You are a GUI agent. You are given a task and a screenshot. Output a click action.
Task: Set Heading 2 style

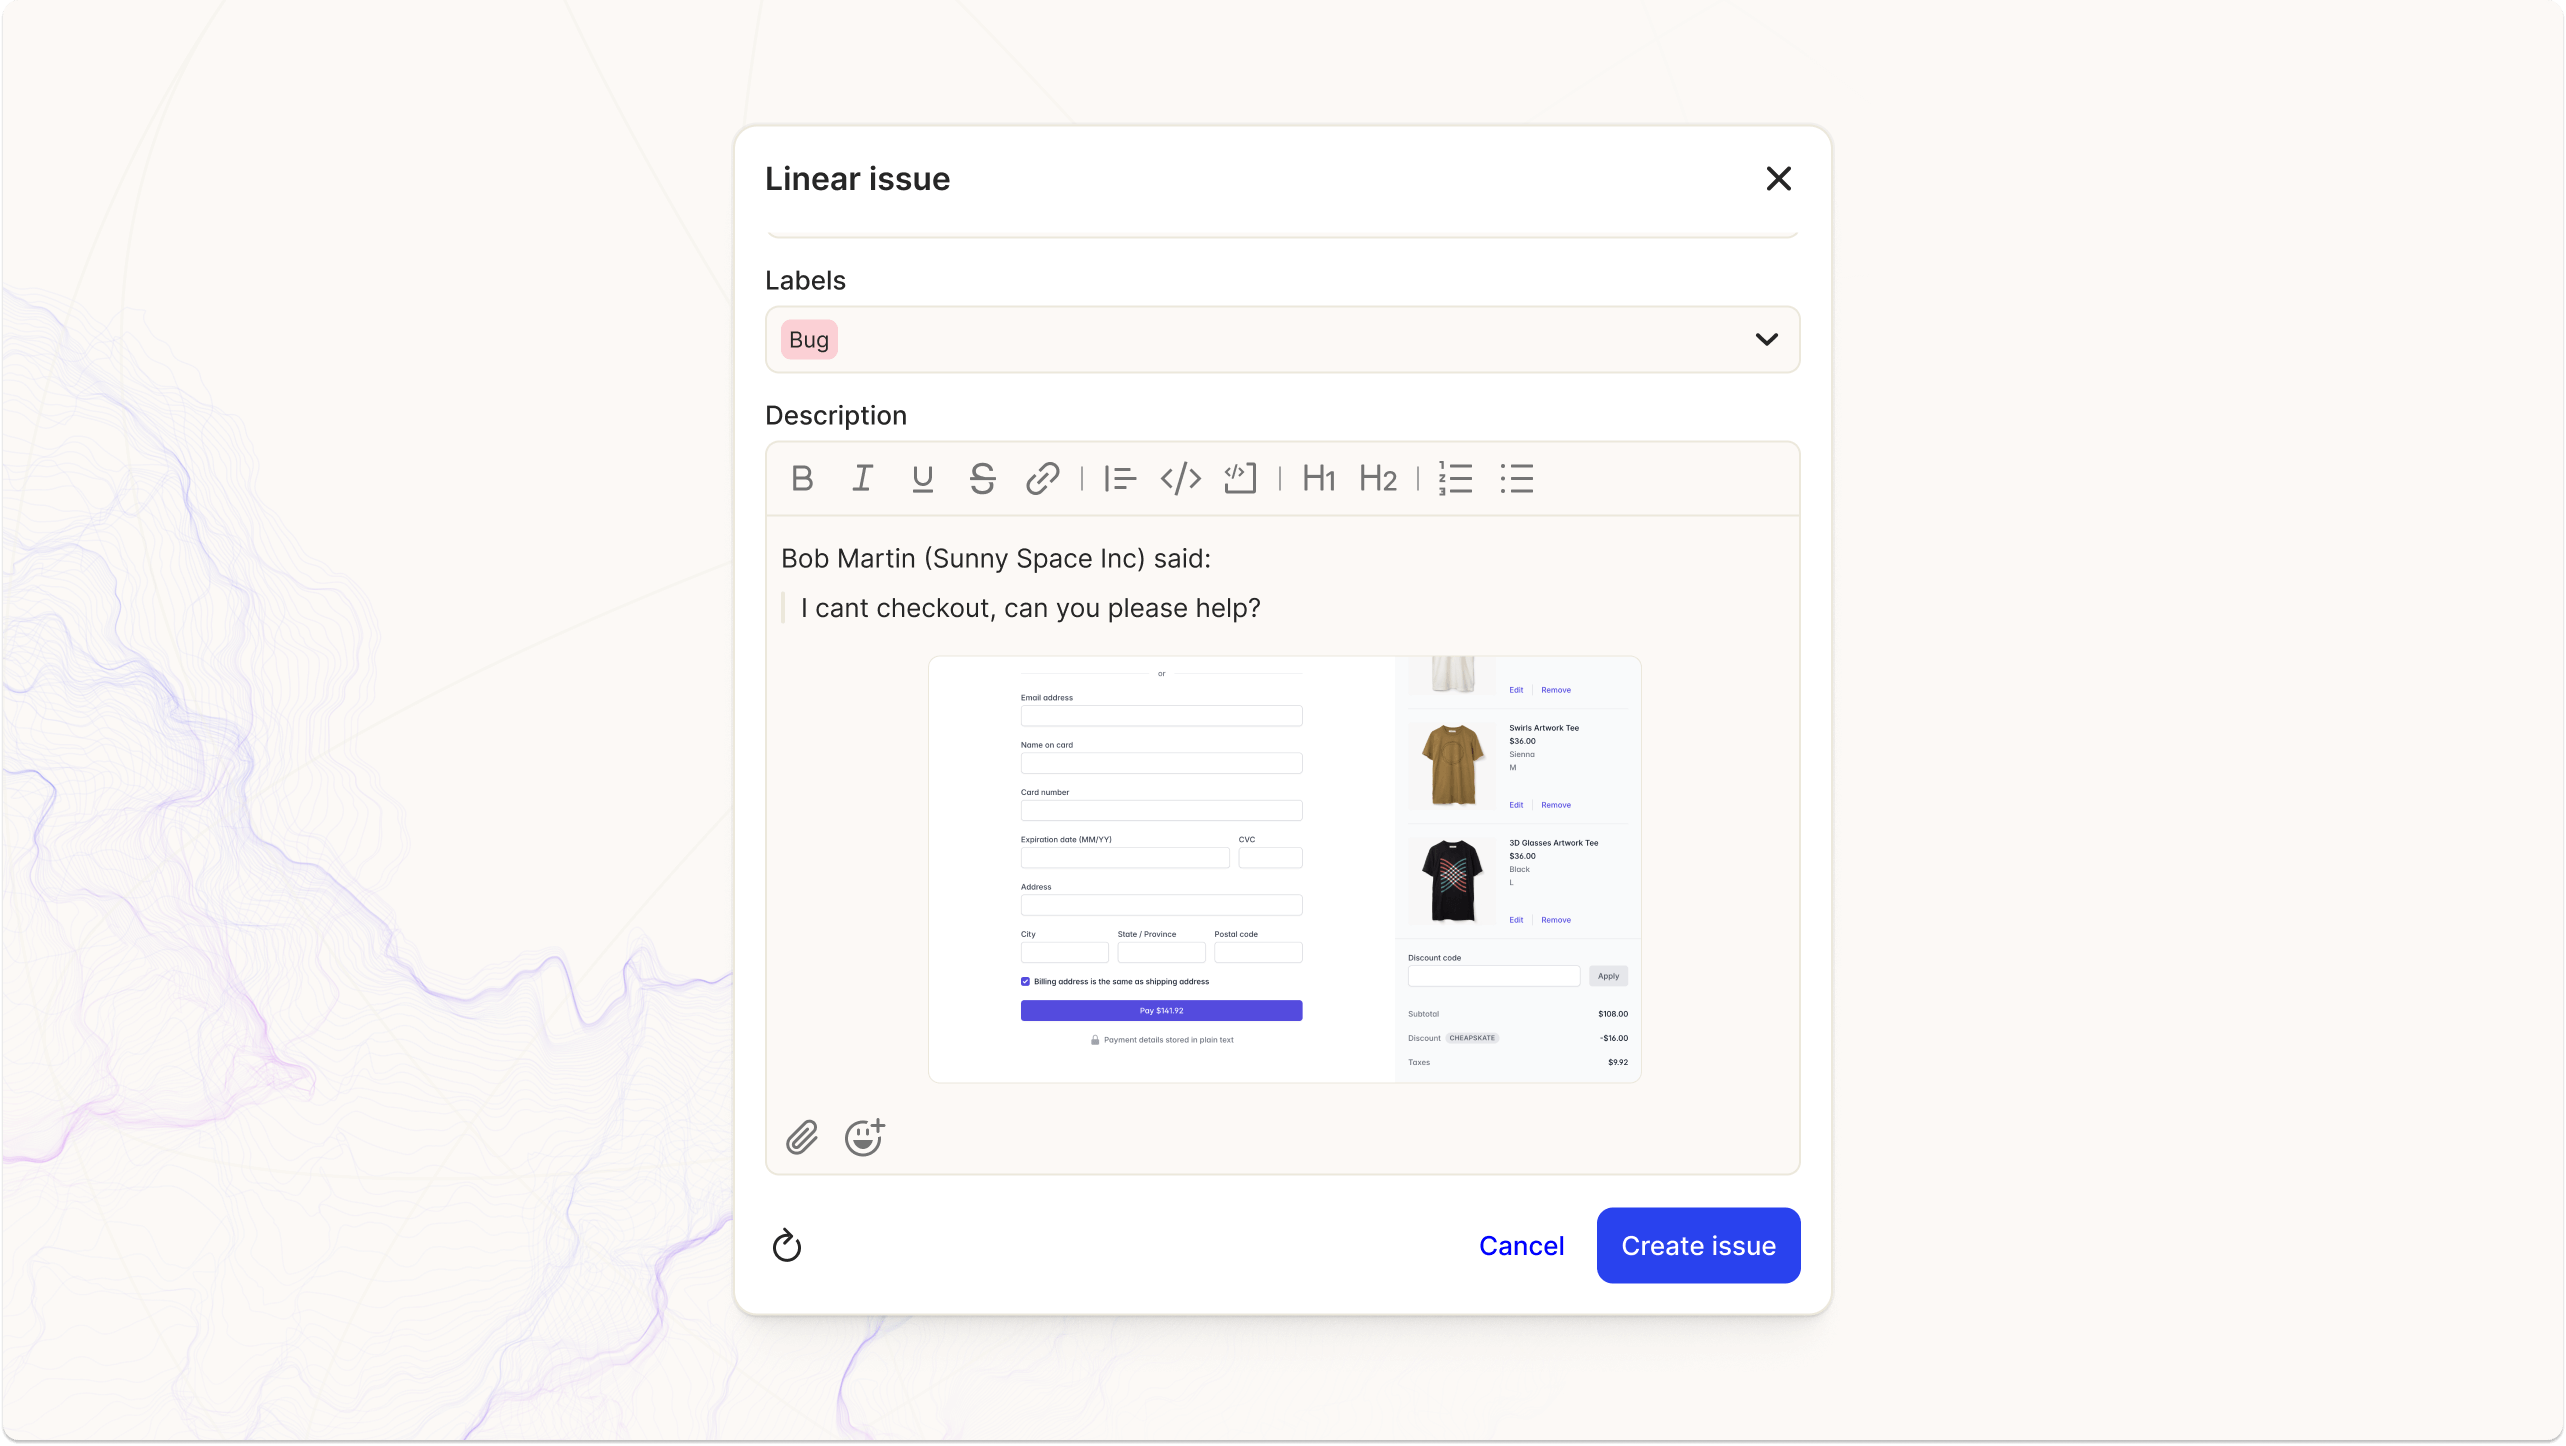pyautogui.click(x=1377, y=479)
